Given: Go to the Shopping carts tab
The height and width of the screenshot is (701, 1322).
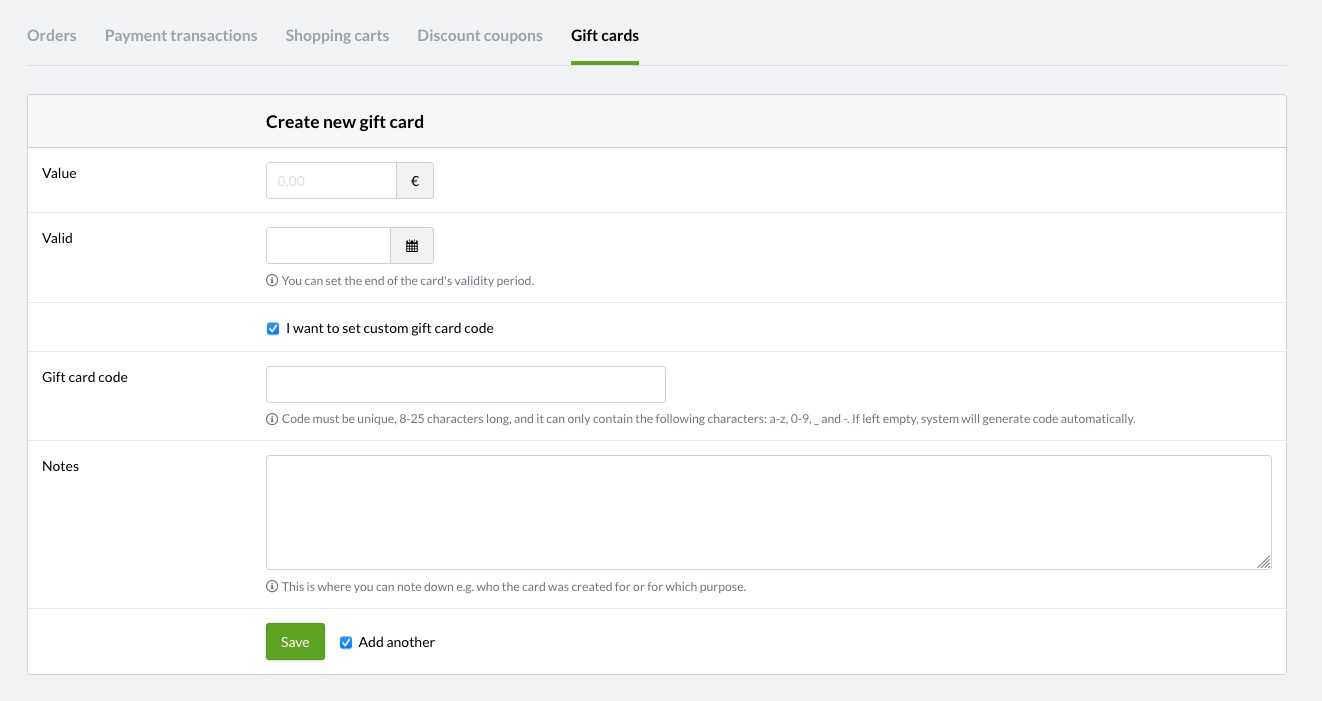Looking at the screenshot, I should click(337, 36).
